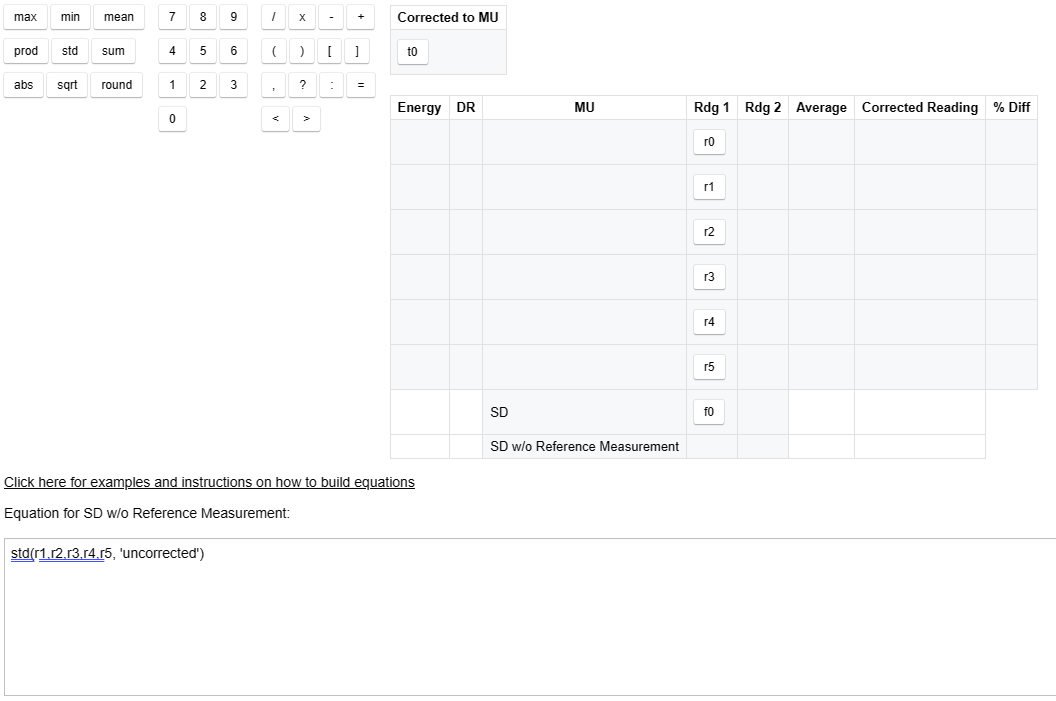Image resolution: width=1056 pixels, height=701 pixels.
Task: Click the multiplication operator key
Action: tap(301, 17)
